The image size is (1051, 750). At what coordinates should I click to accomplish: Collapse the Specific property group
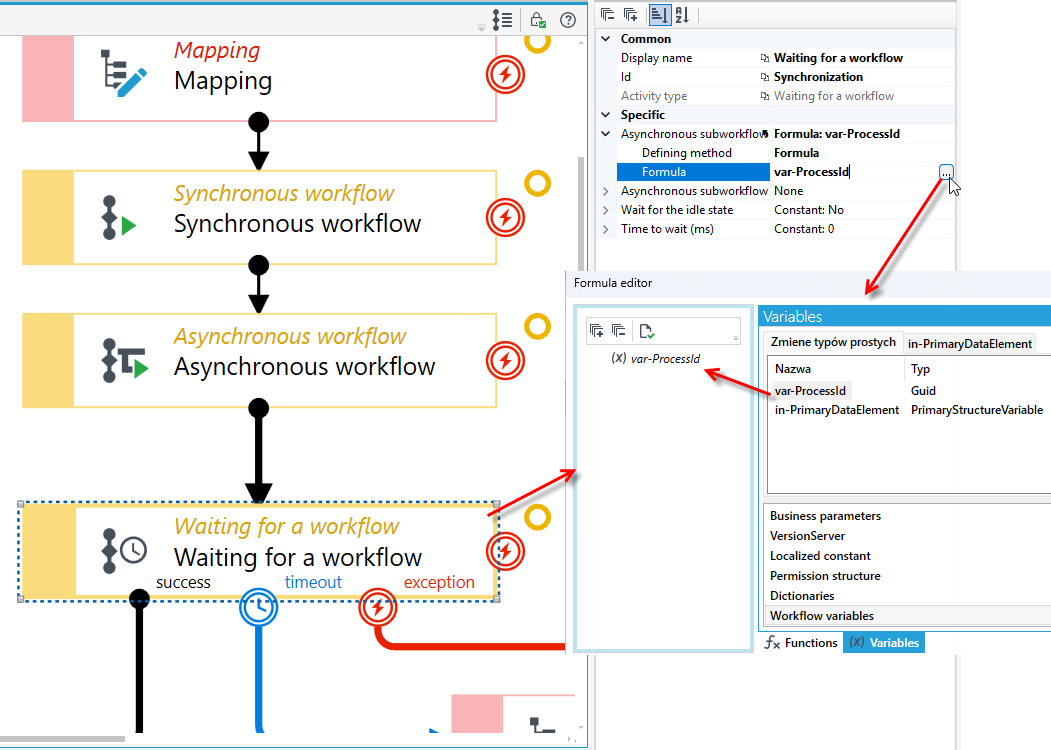tap(606, 115)
